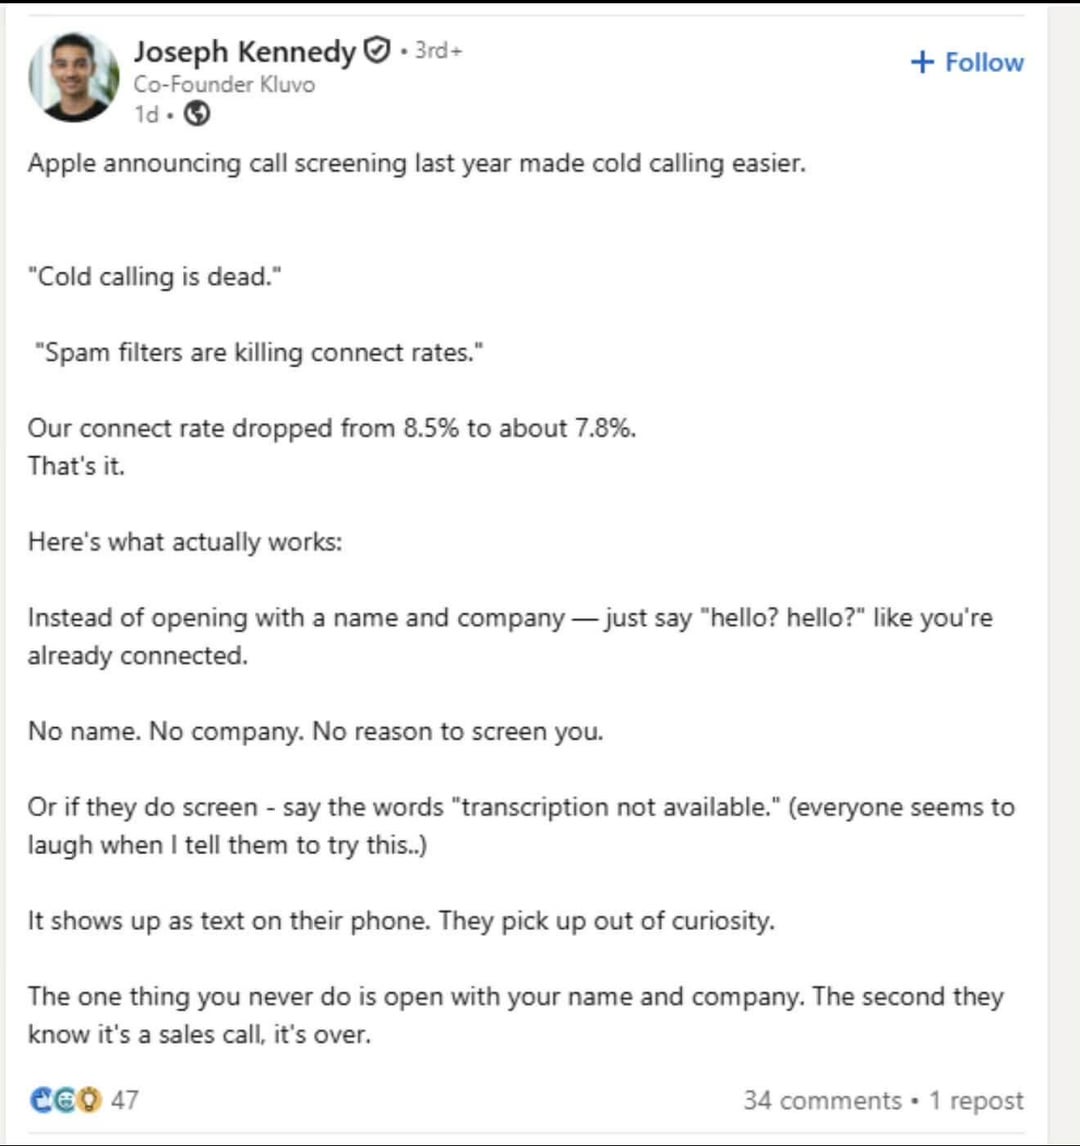Viewport: 1080px width, 1146px height.
Task: Click the first line about Apple call screening
Action: (417, 163)
